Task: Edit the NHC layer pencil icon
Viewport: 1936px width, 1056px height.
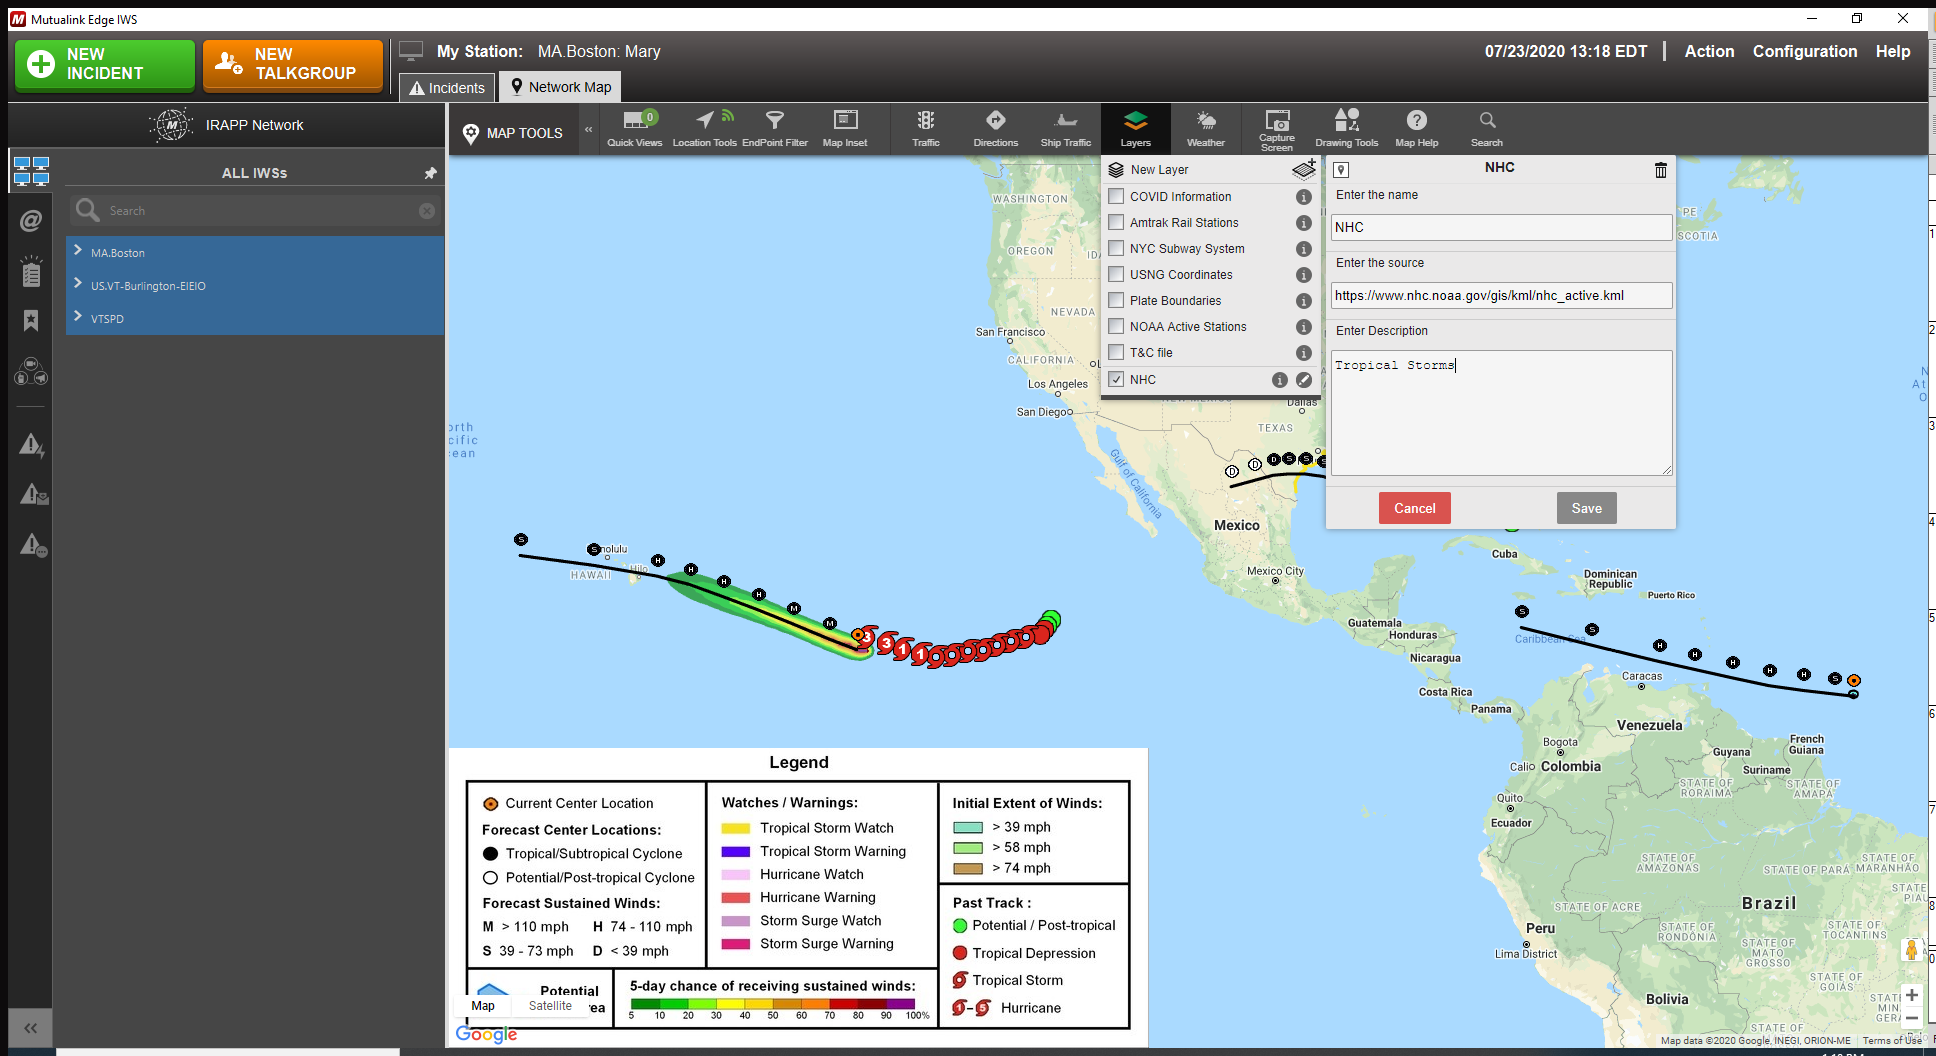Action: pos(1304,380)
